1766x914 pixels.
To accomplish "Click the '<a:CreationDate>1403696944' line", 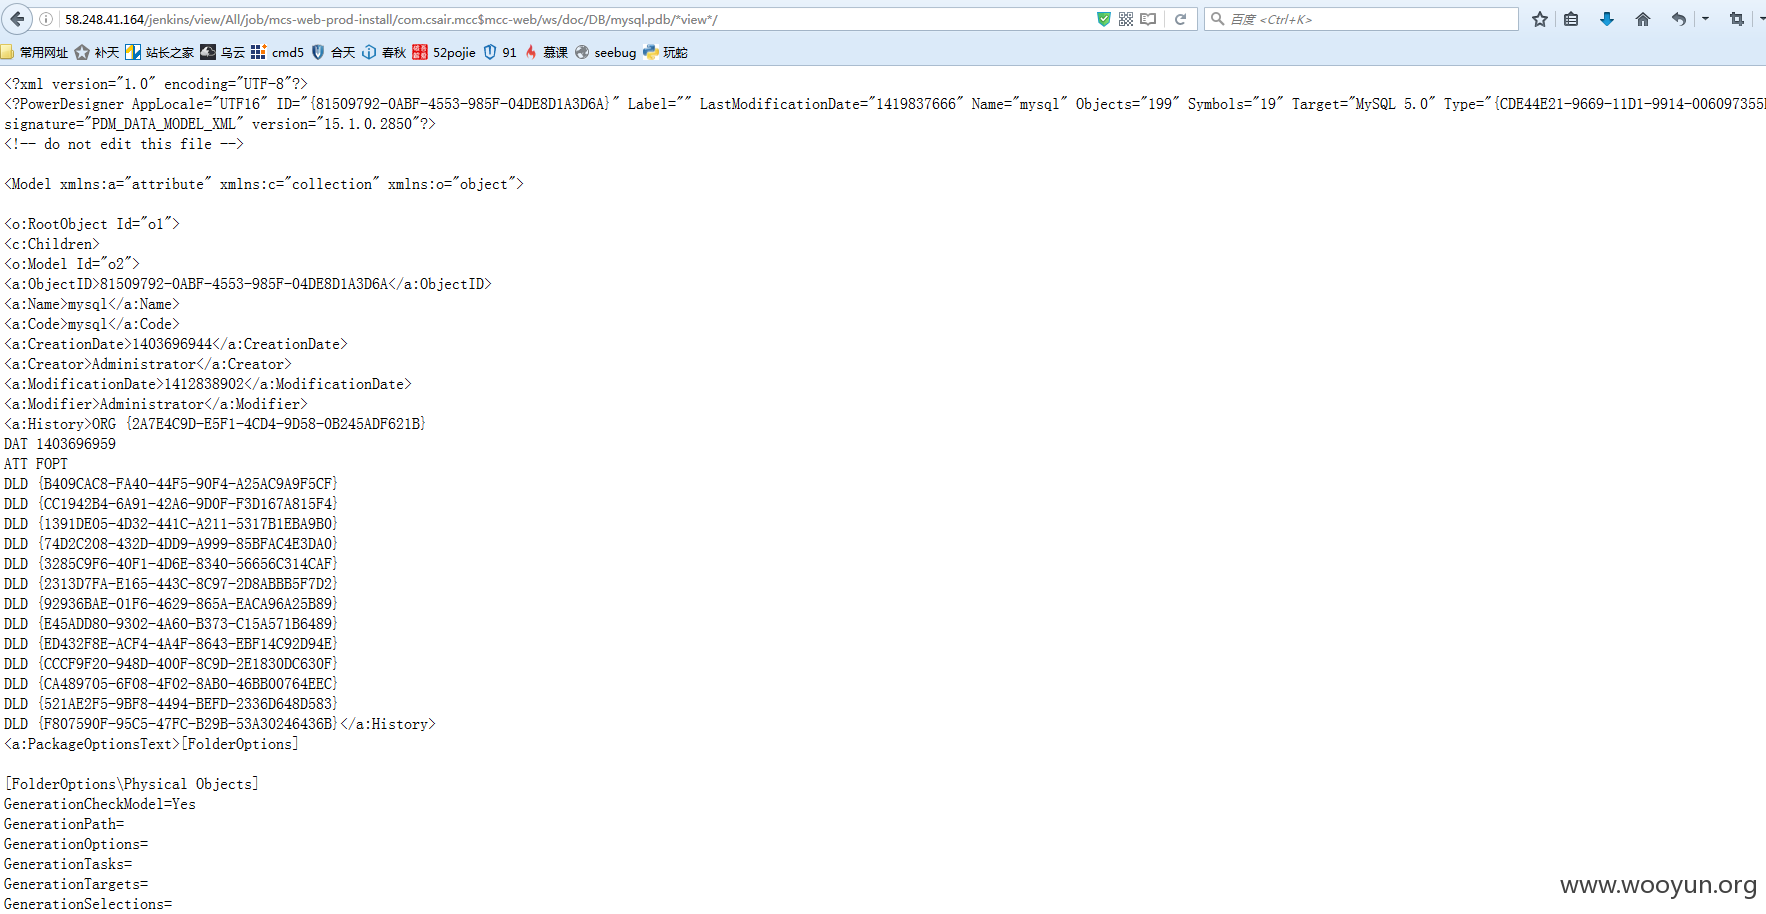I will pos(176,344).
